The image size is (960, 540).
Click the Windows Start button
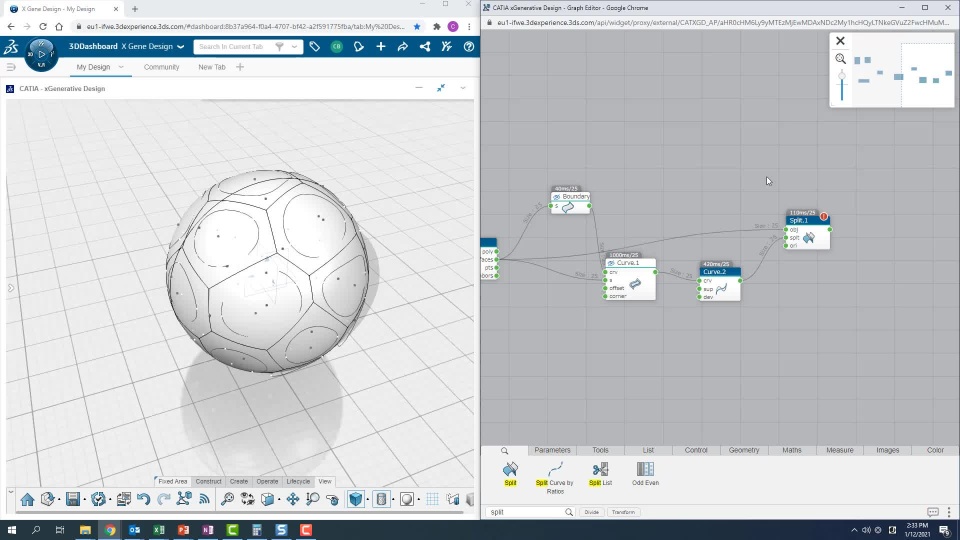(x=12, y=530)
